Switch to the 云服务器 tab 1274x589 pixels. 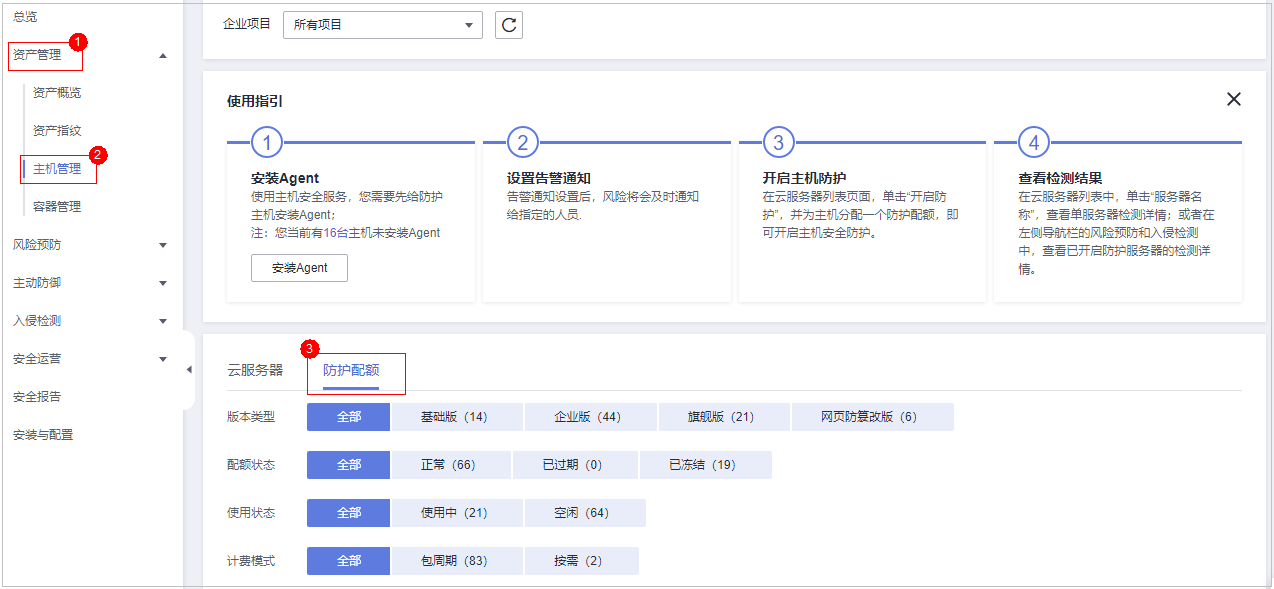coord(255,370)
